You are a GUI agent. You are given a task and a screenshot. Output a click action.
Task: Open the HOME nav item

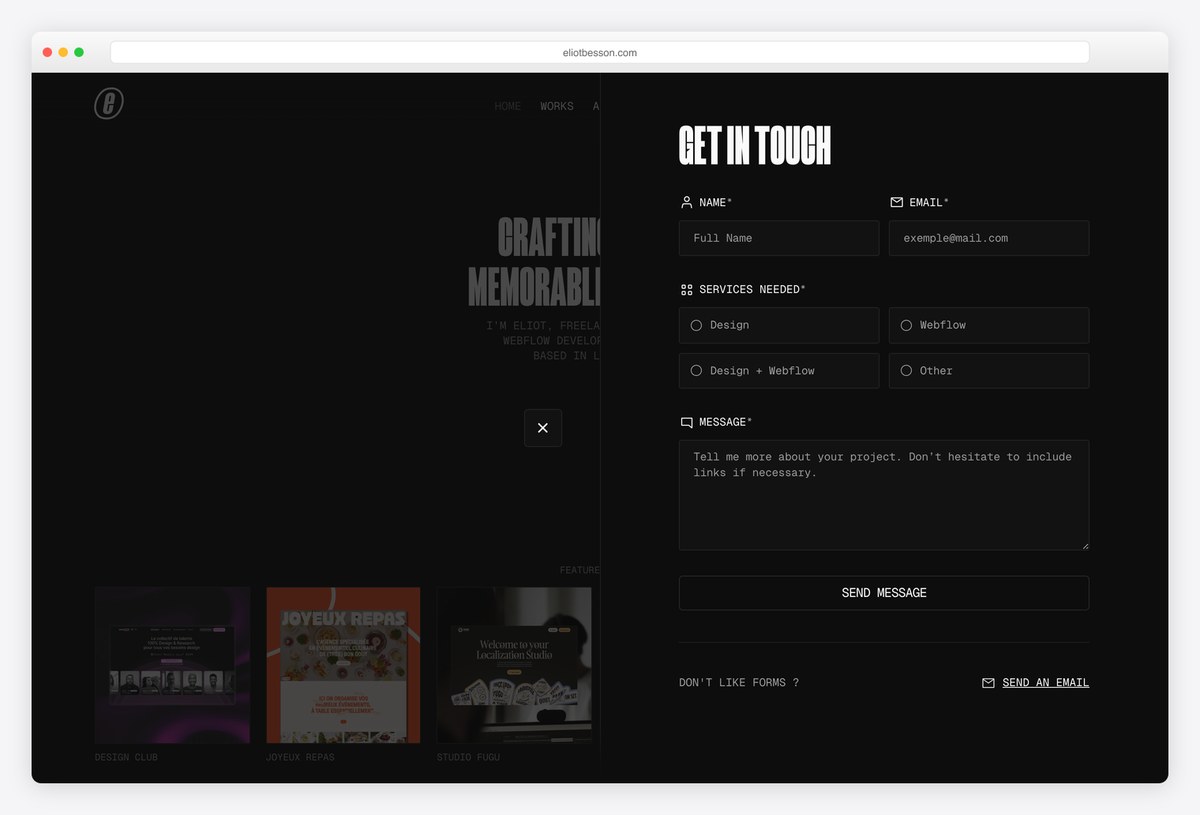click(508, 106)
